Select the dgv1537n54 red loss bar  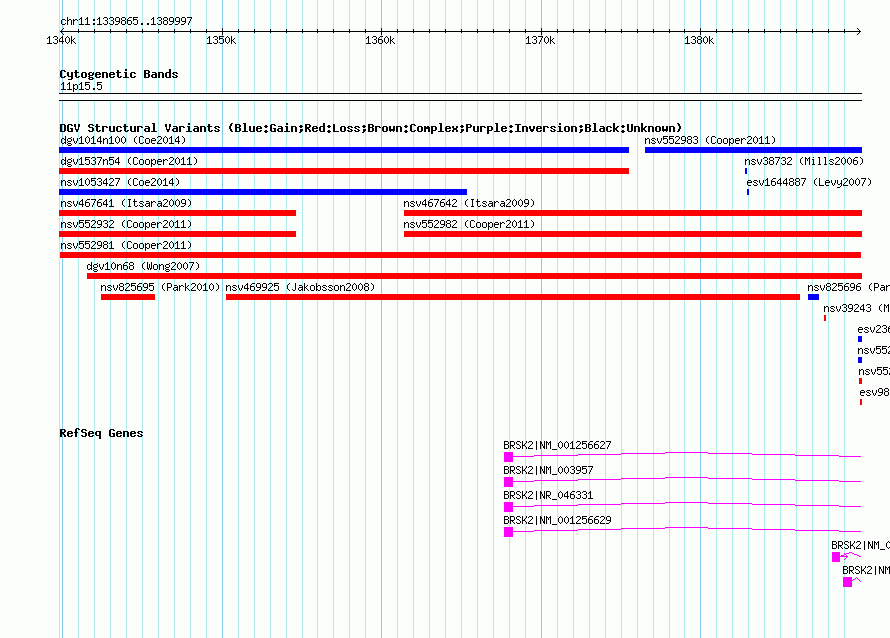coord(344,171)
